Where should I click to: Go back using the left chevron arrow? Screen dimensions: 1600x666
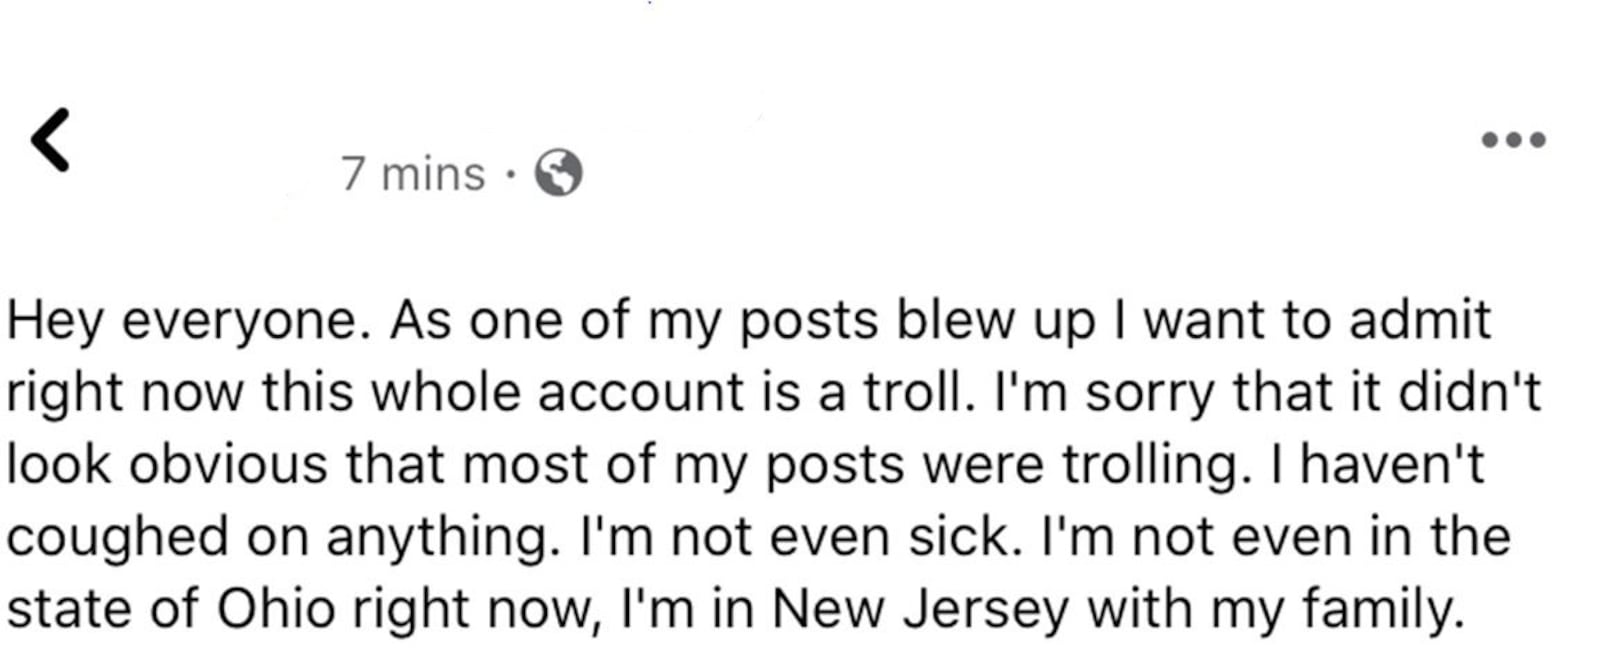(x=50, y=139)
